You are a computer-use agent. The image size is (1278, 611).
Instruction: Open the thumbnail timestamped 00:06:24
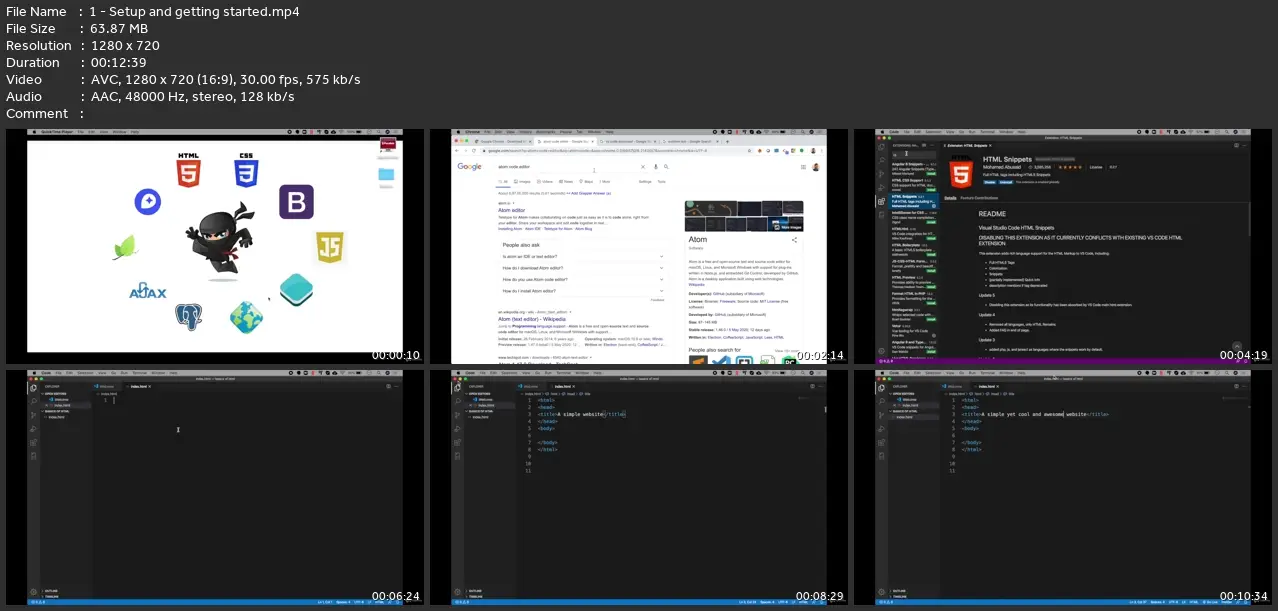click(215, 487)
